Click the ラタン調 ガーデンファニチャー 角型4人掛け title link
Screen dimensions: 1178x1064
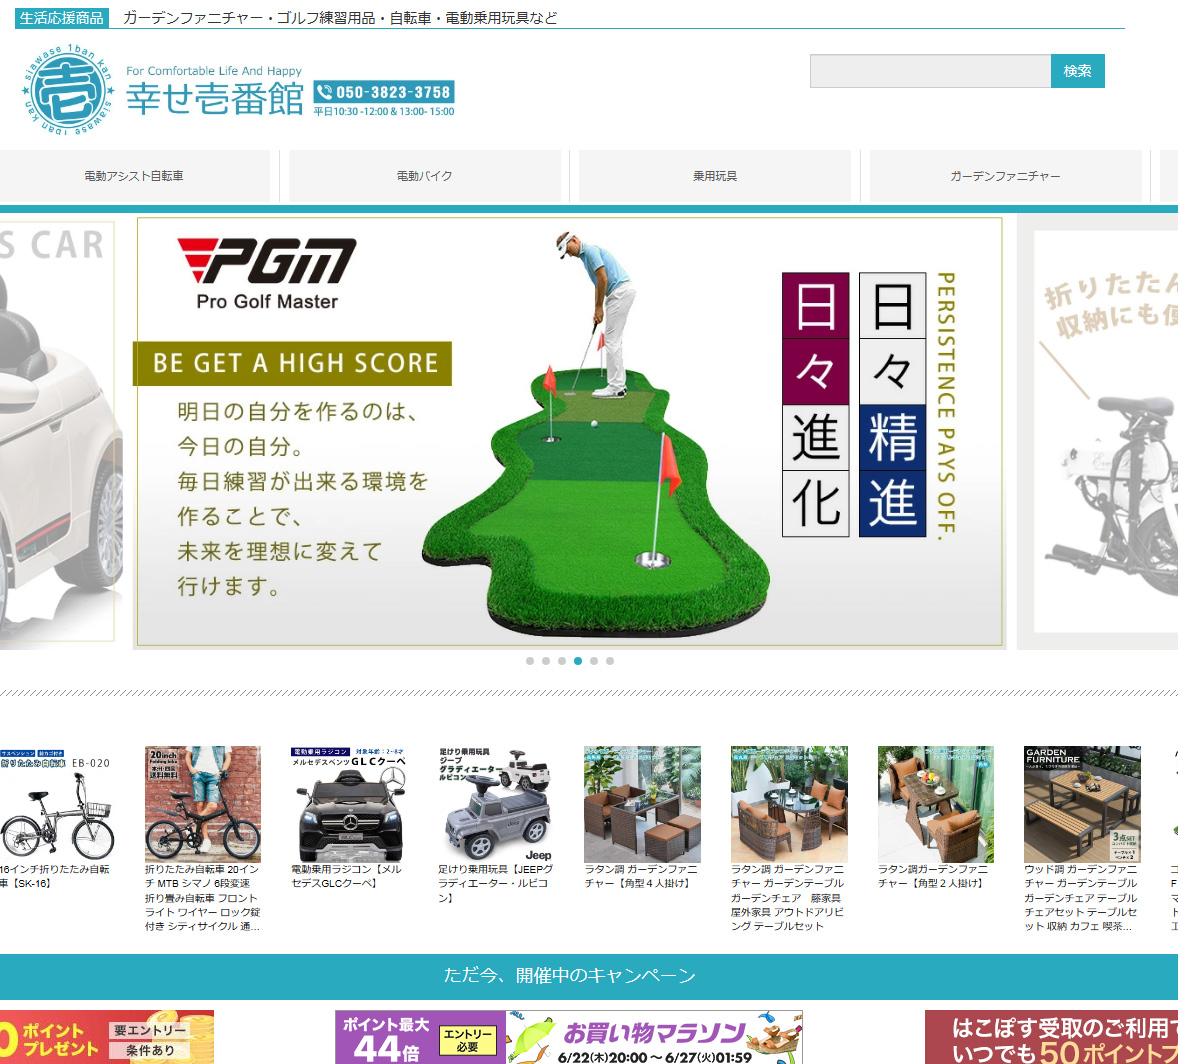(641, 876)
